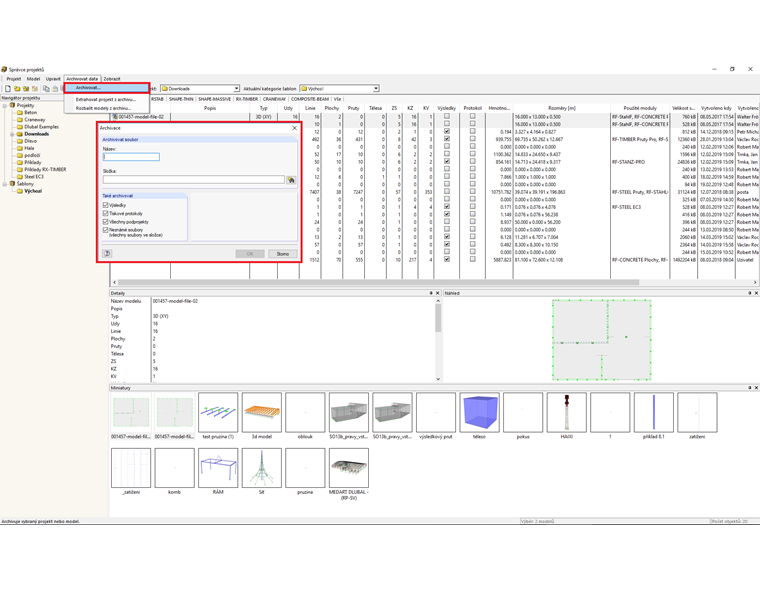
Task: Switch to the Vše tab
Action: 337,99
